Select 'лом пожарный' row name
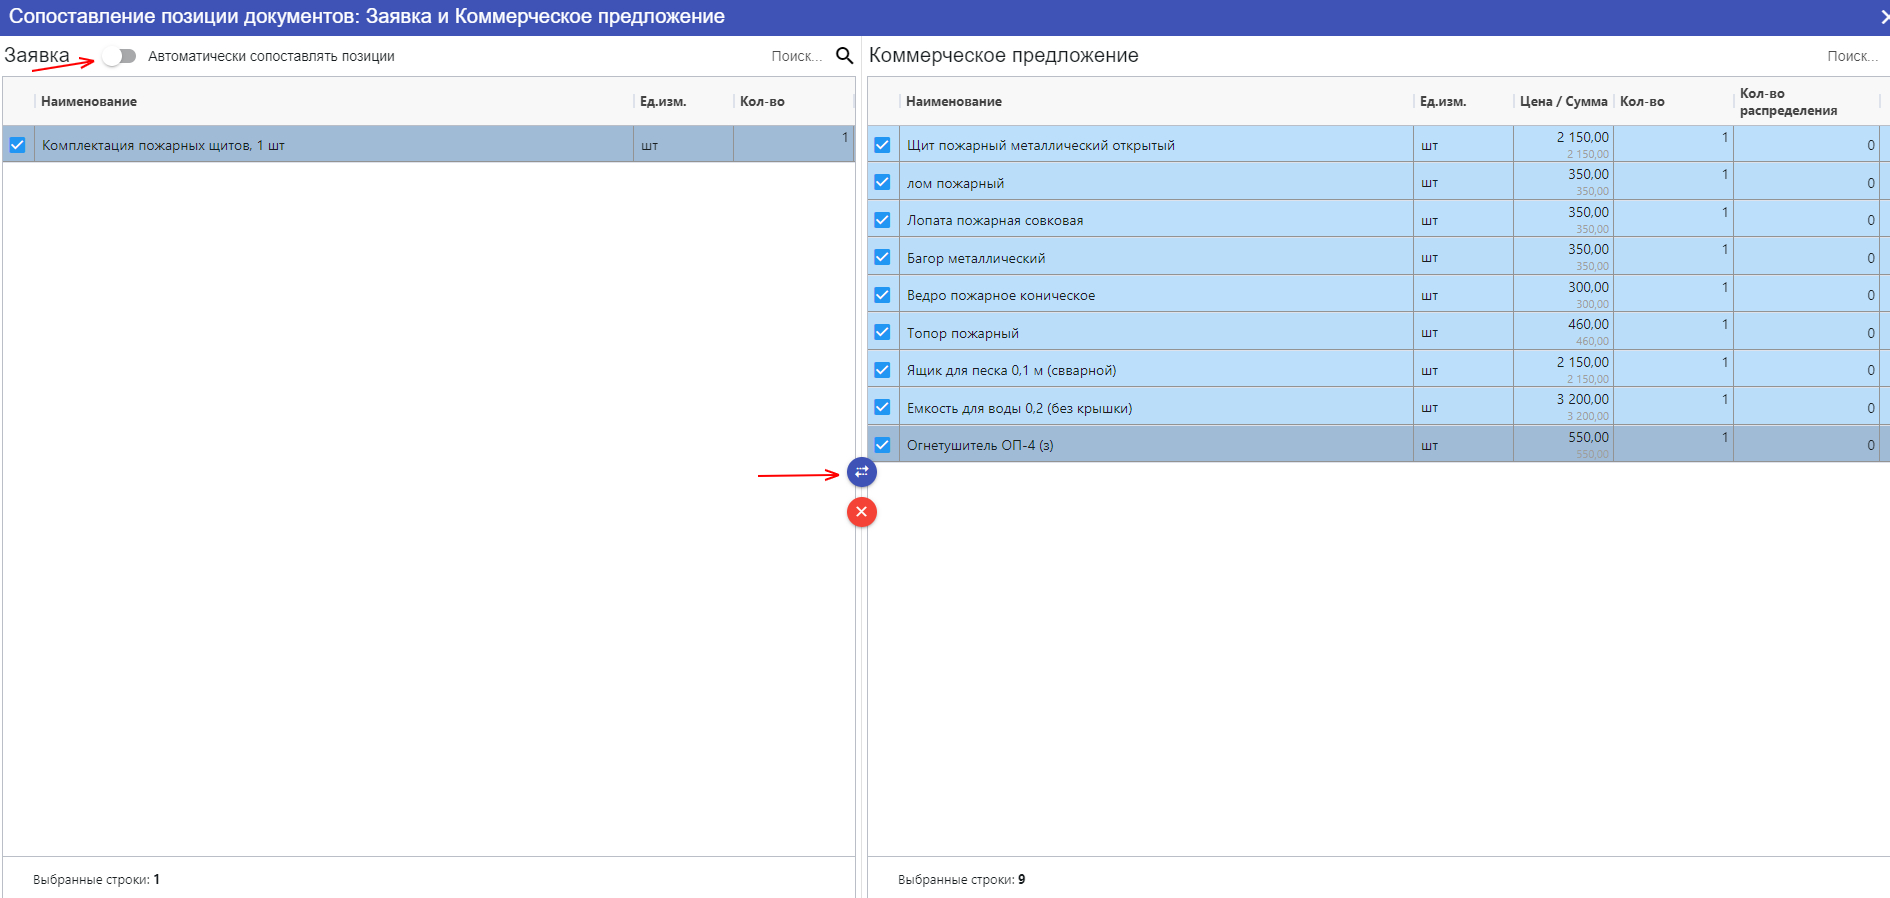 (955, 183)
